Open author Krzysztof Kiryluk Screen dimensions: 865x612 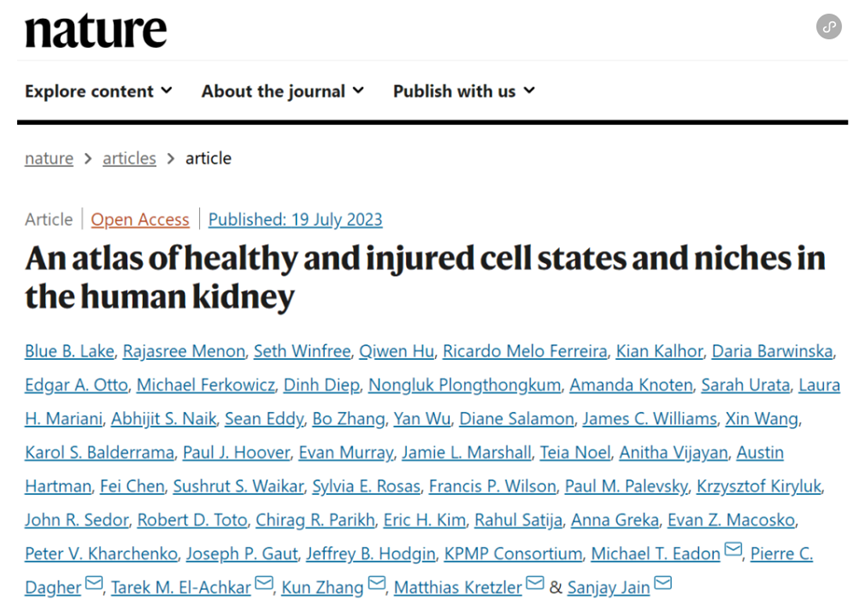[x=759, y=486]
